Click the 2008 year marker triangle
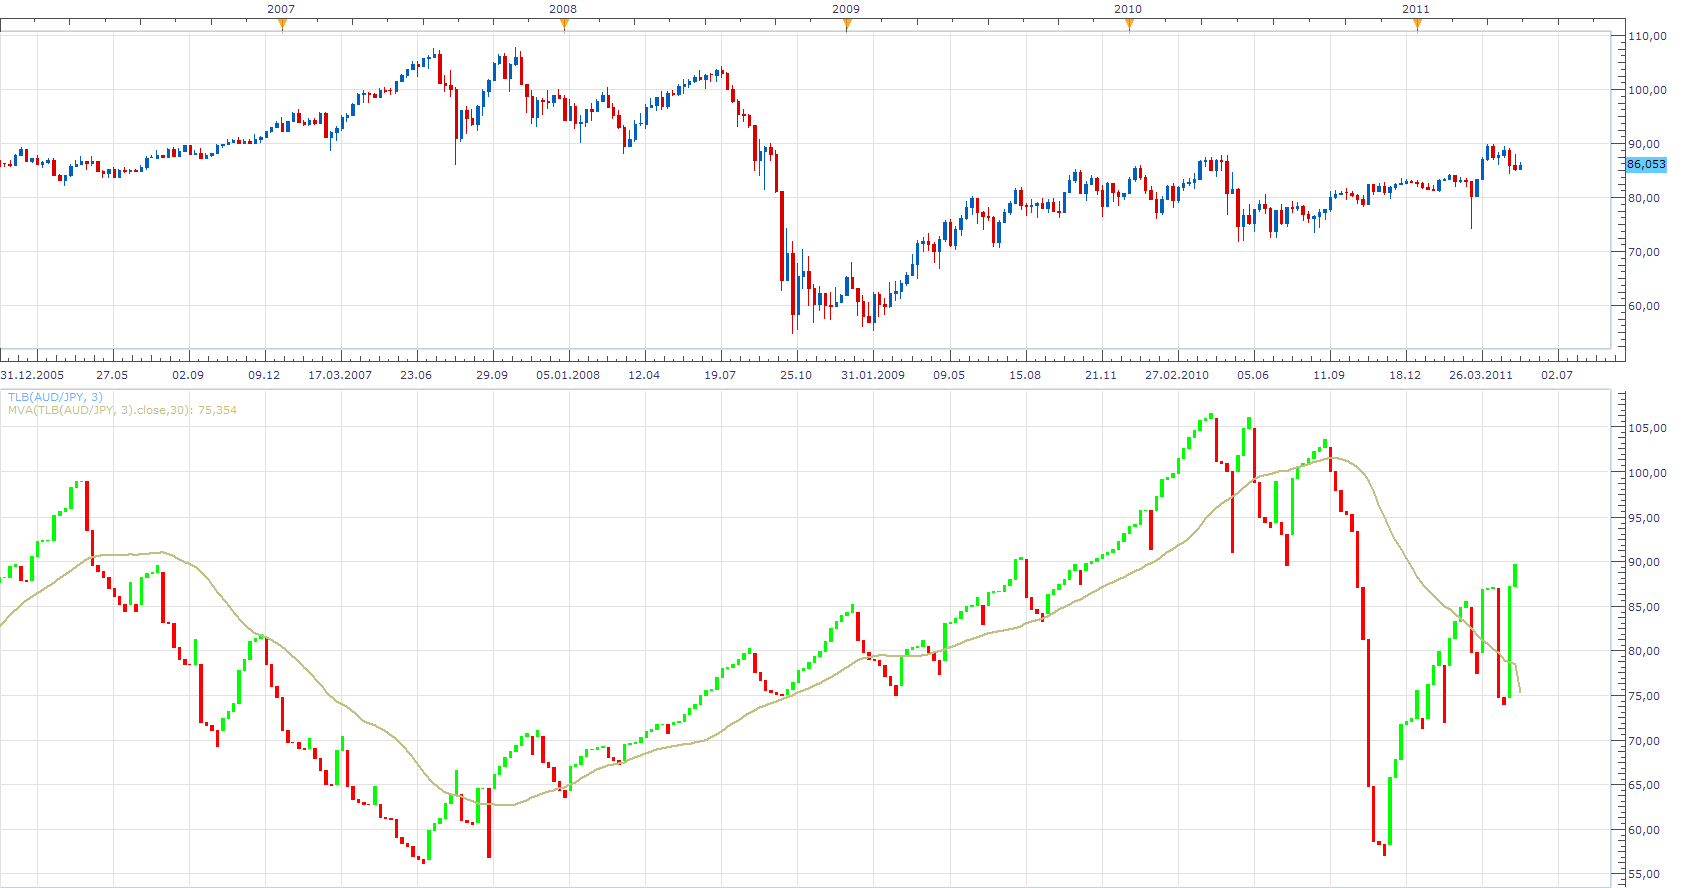Viewport: 1682px width, 888px height. point(564,25)
